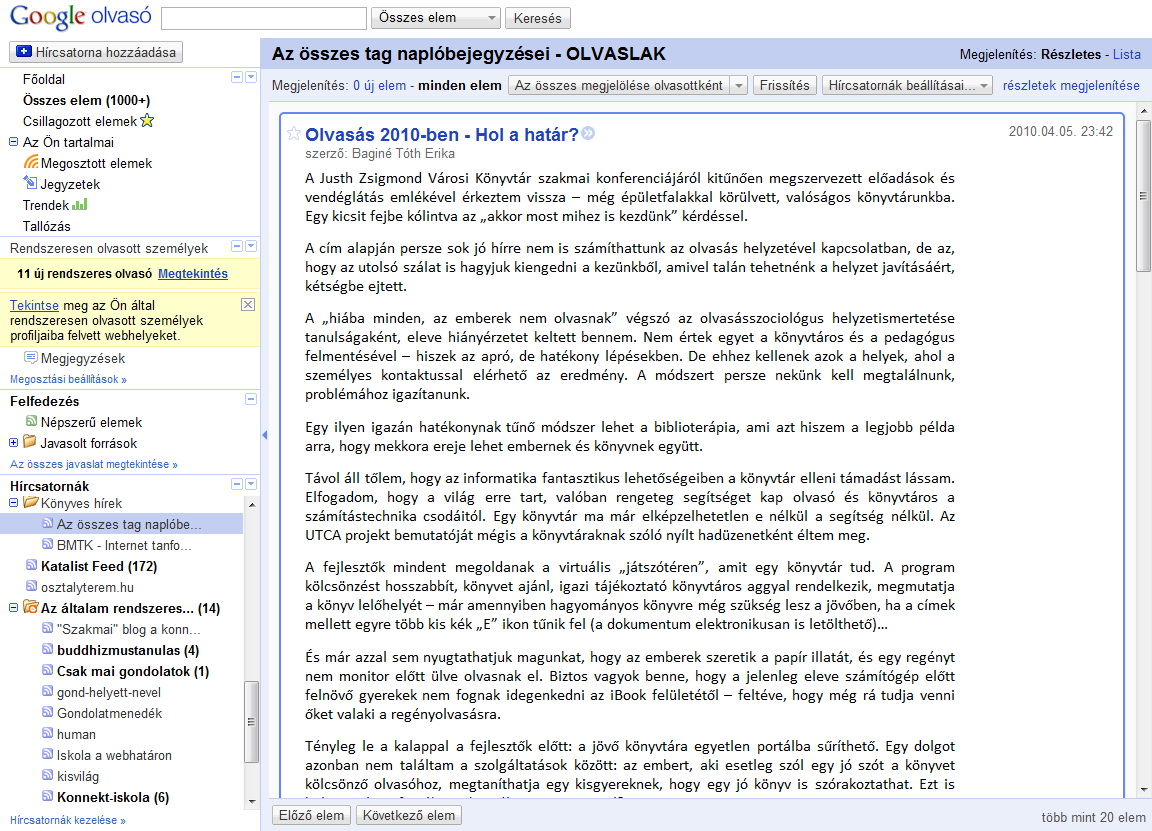Collapse the Az általam rendszeres... folder
Viewport: 1152px width, 831px height.
pyautogui.click(x=13, y=608)
